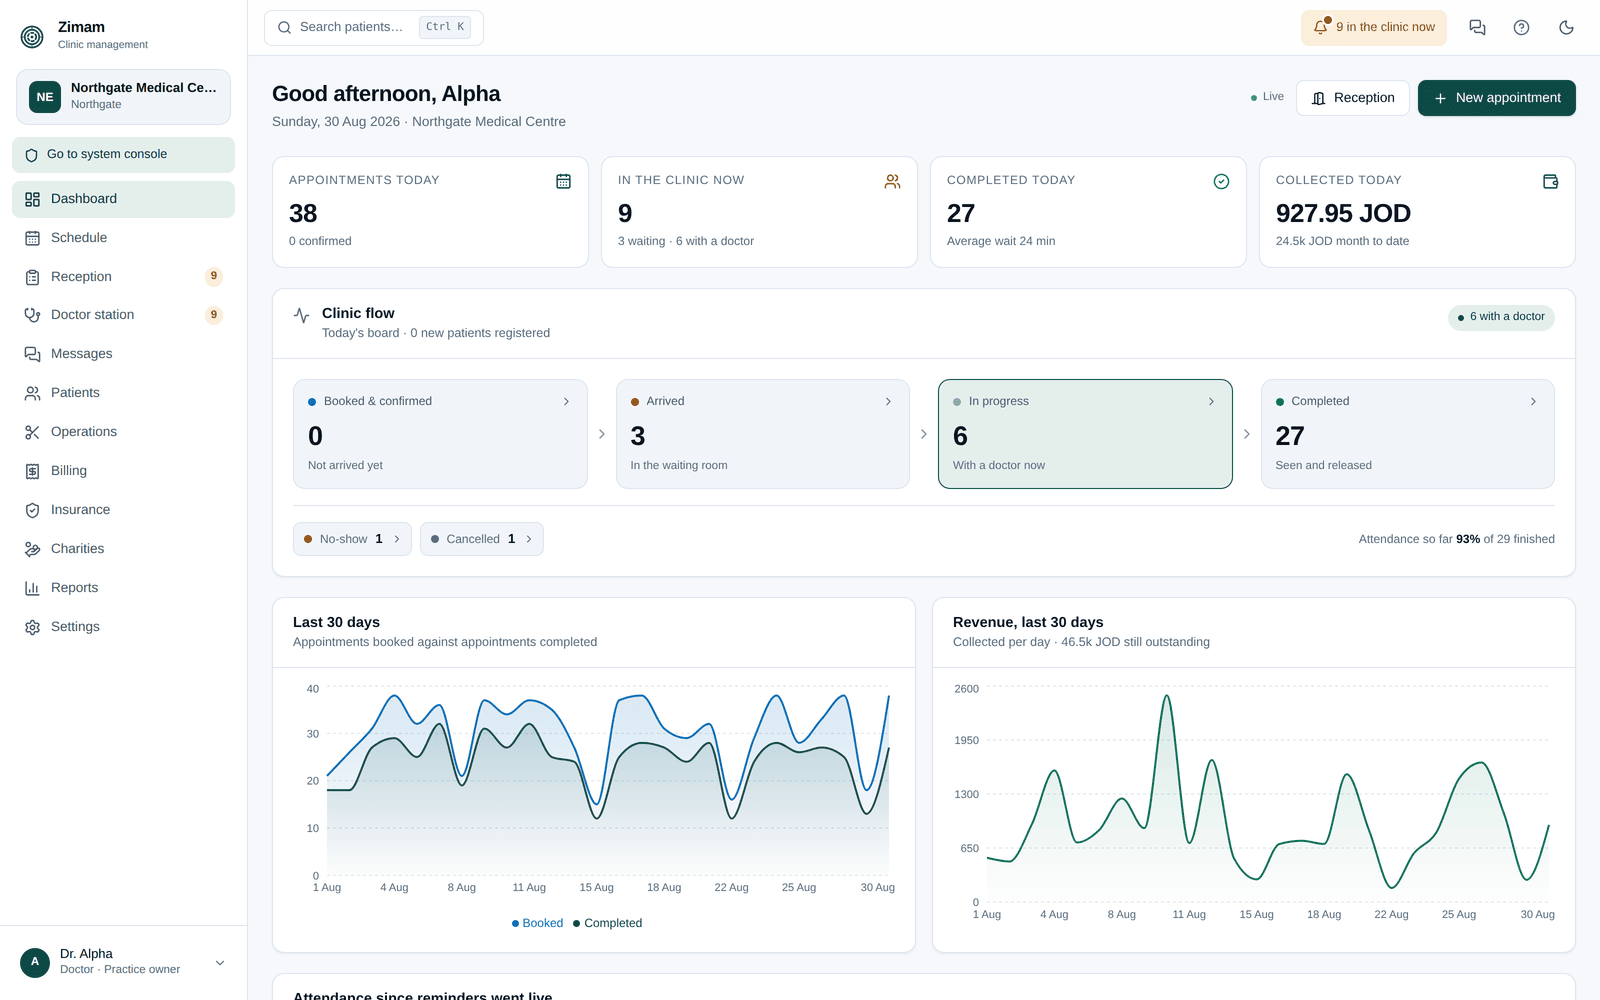Click the Billing receipt icon
This screenshot has height=1000, width=1600.
point(32,471)
